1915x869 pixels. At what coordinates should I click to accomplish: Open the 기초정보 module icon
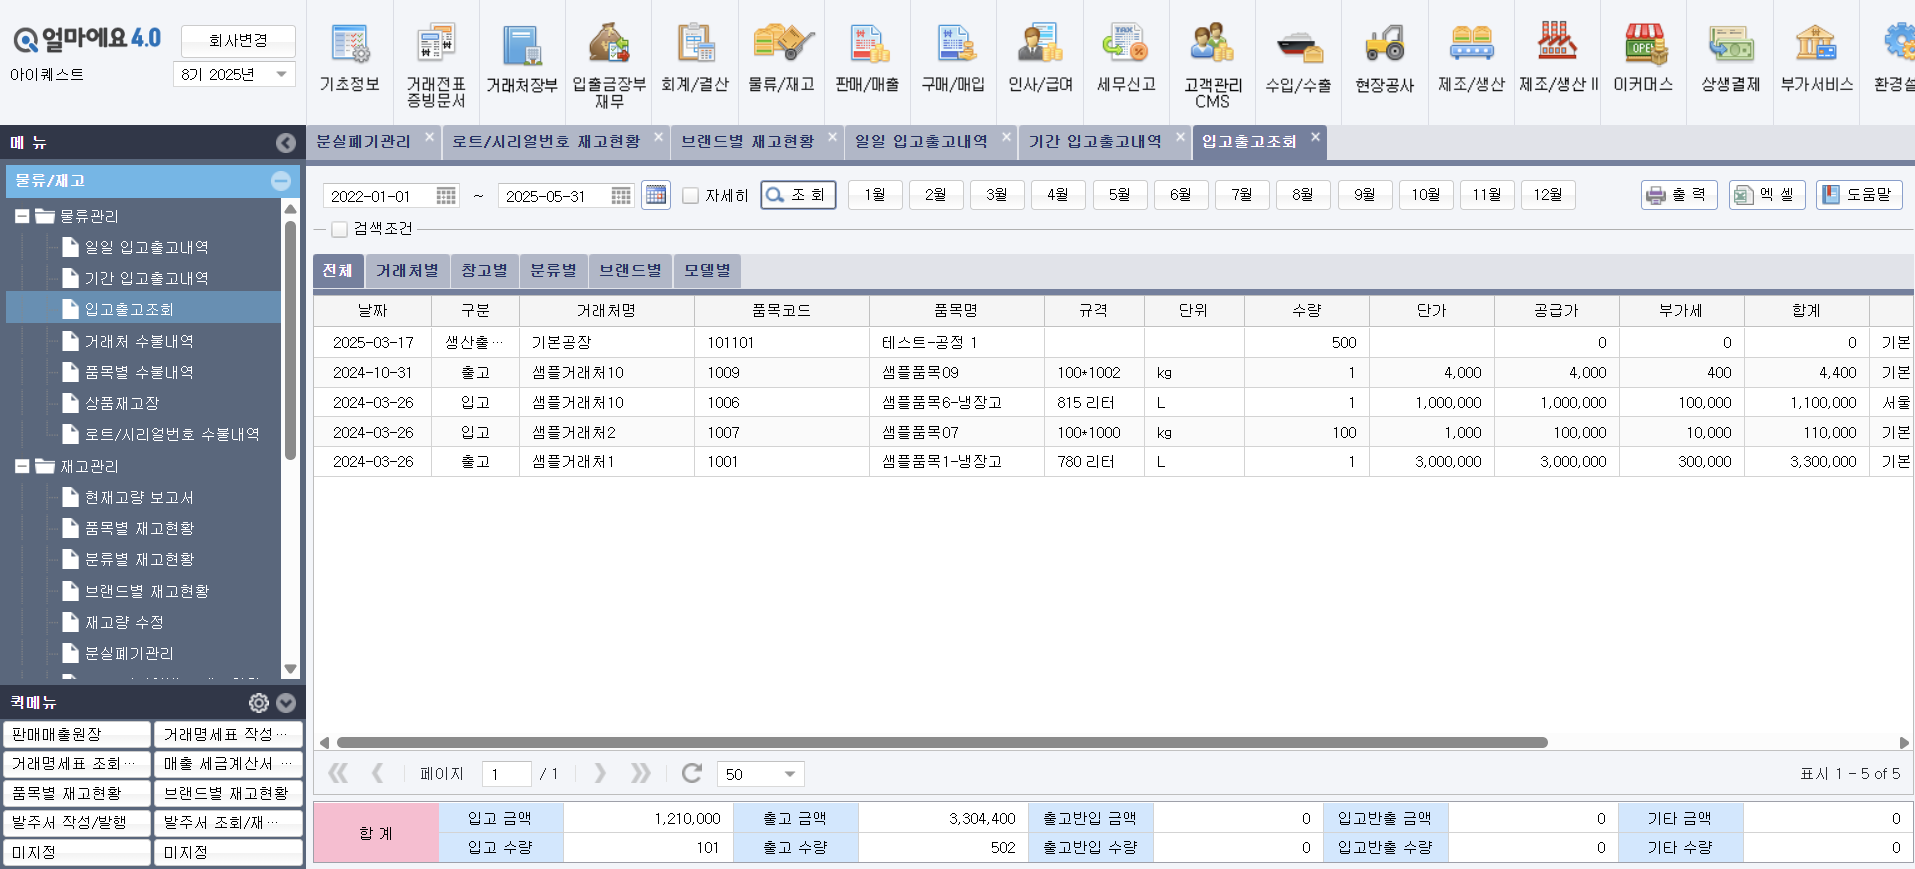(x=349, y=60)
